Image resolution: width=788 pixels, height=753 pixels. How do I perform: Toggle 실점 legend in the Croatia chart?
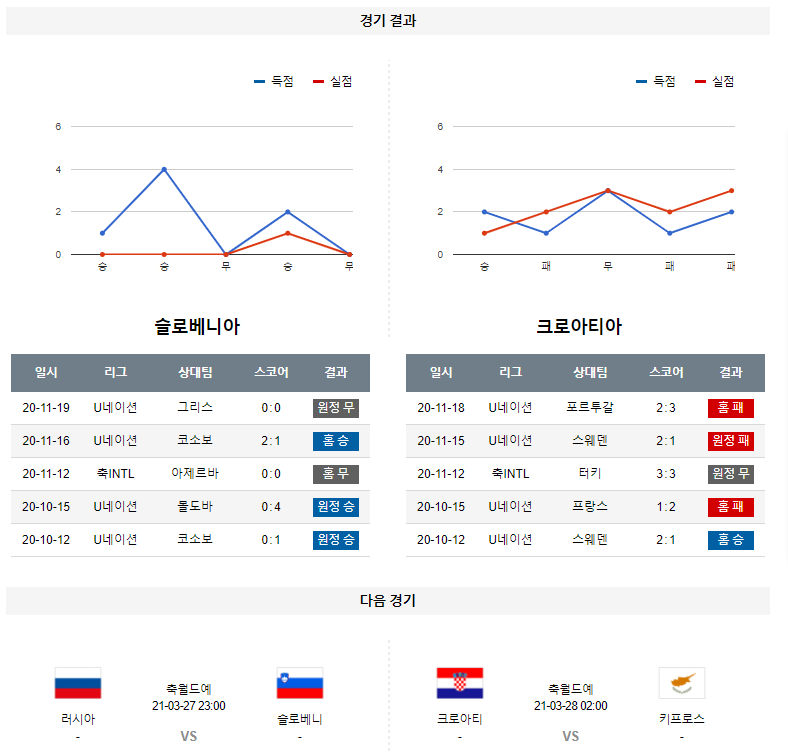pos(715,82)
